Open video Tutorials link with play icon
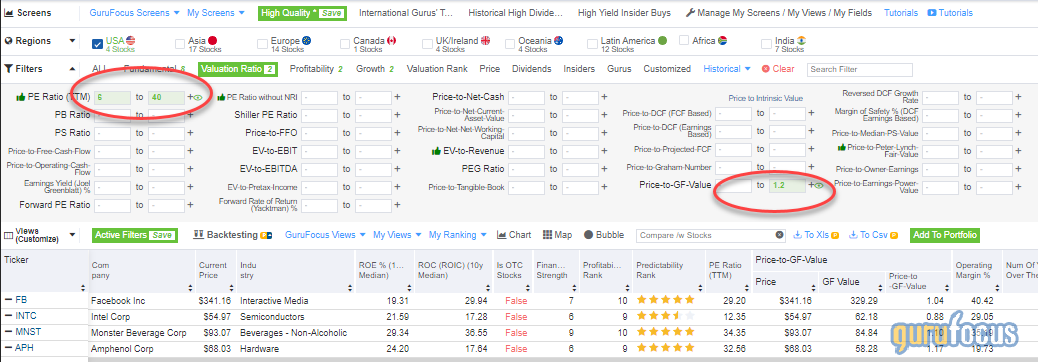Screen dimensions: 1038x362 [951, 13]
